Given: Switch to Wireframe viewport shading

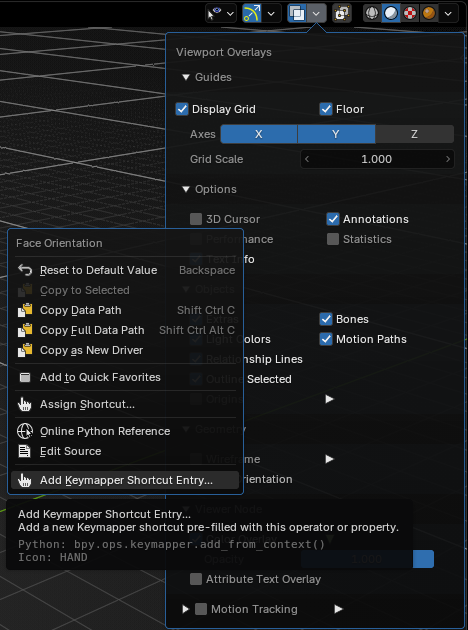Looking at the screenshot, I should point(372,14).
